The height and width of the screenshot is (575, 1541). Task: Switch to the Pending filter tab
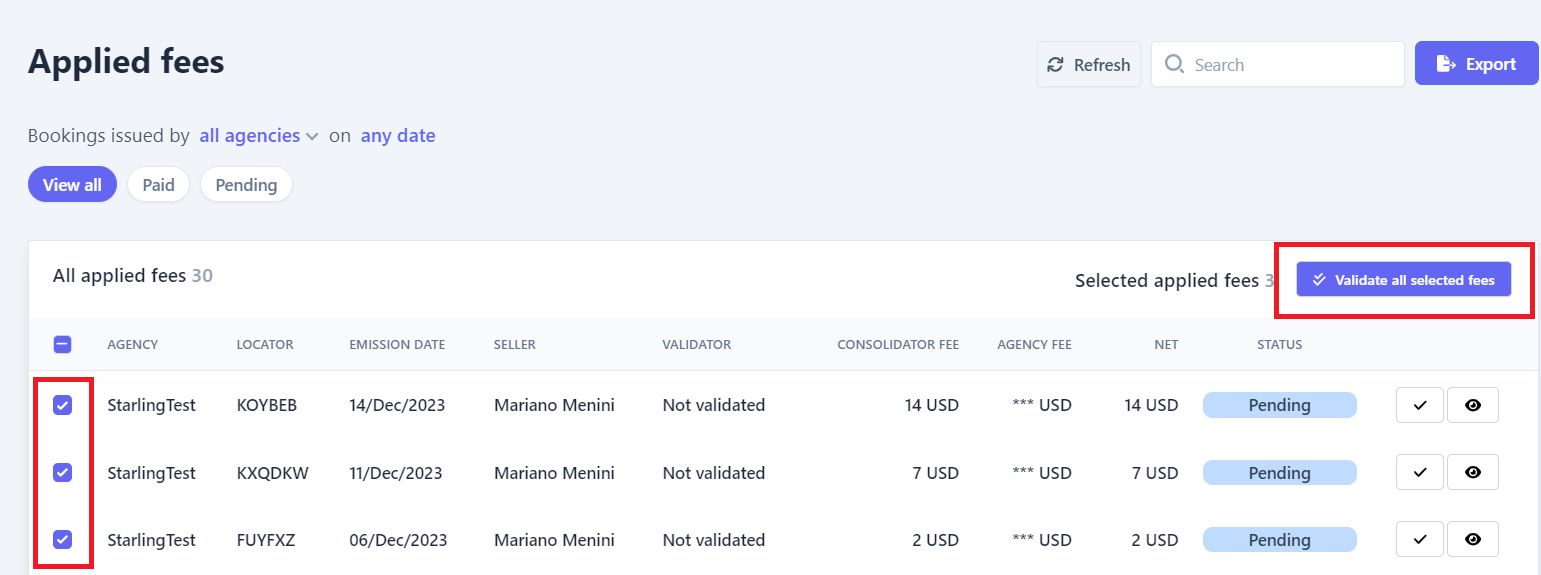click(x=246, y=185)
